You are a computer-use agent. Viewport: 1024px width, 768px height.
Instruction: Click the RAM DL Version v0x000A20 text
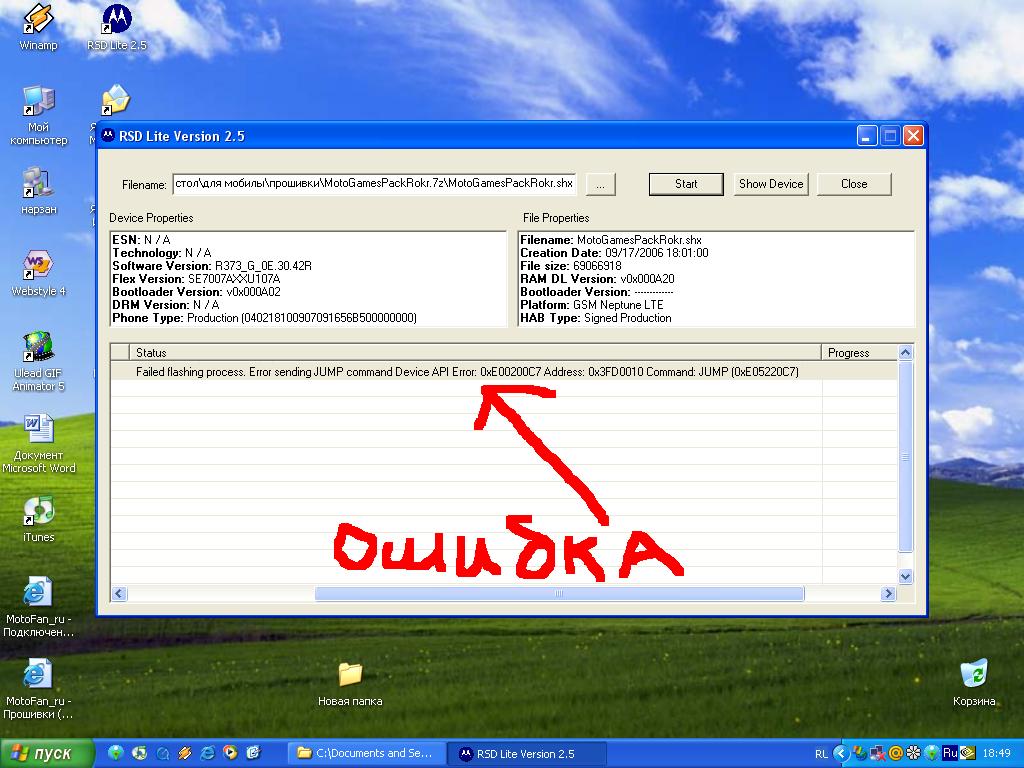597,279
